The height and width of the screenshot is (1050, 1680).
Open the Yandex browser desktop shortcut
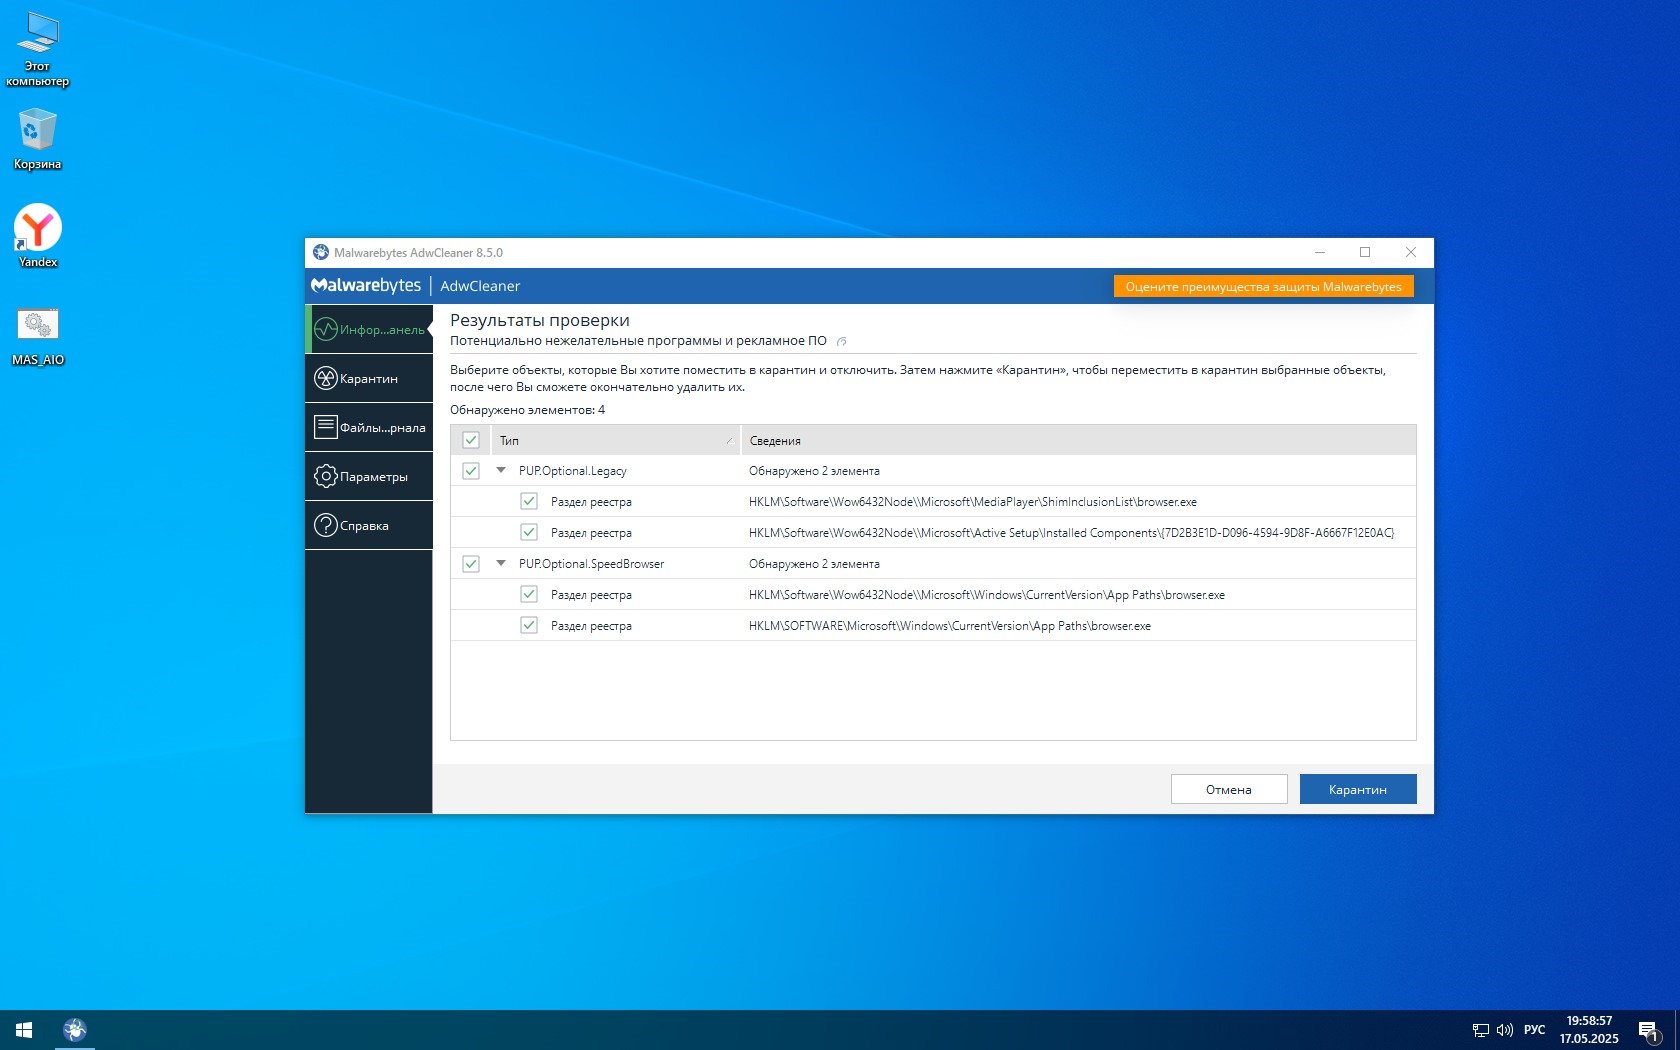pyautogui.click(x=38, y=230)
